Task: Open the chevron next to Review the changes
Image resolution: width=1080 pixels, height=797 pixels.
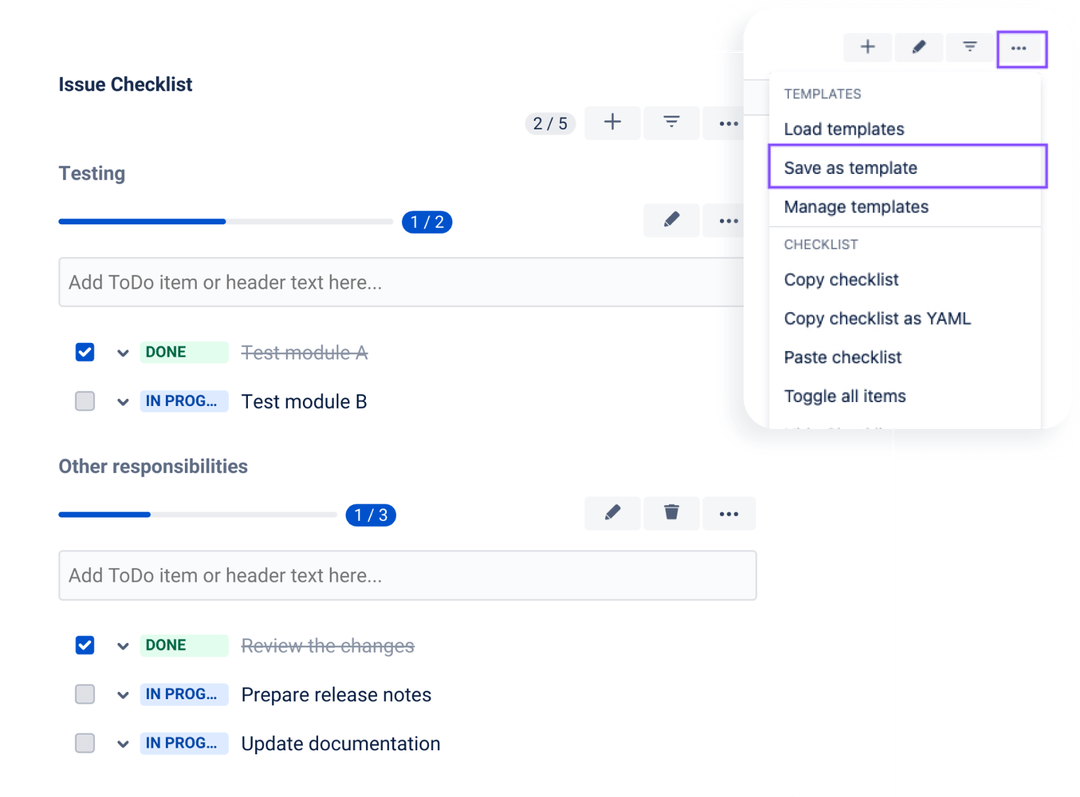Action: click(123, 645)
